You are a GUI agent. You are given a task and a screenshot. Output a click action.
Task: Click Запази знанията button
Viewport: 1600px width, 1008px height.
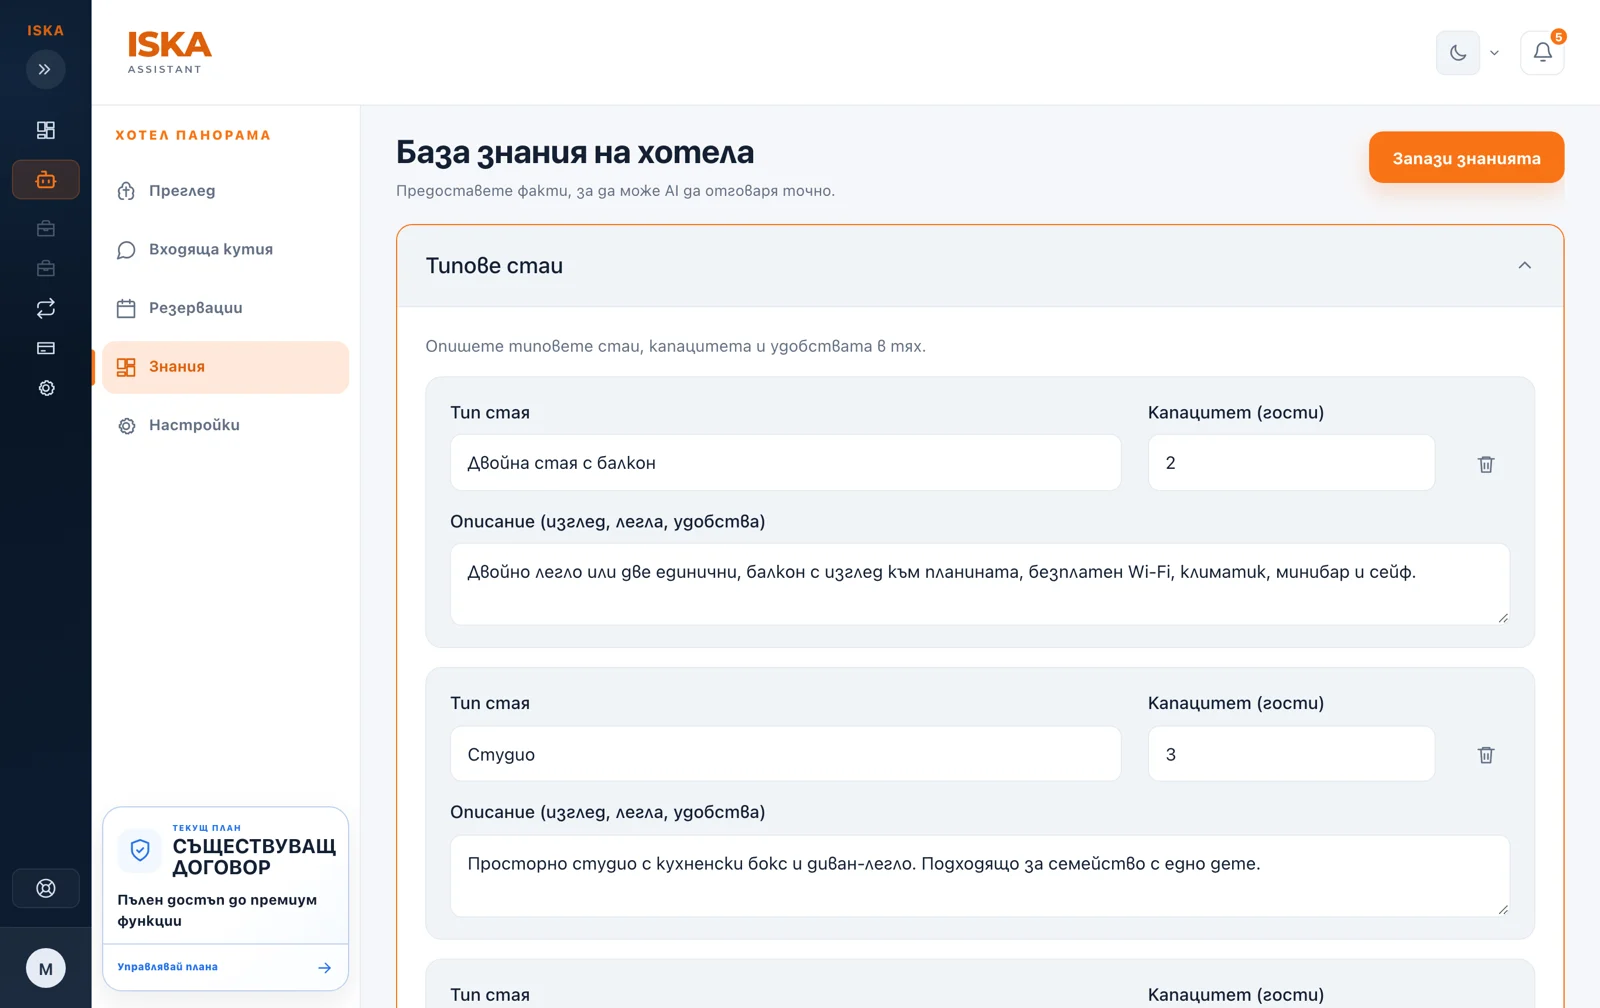click(1466, 158)
